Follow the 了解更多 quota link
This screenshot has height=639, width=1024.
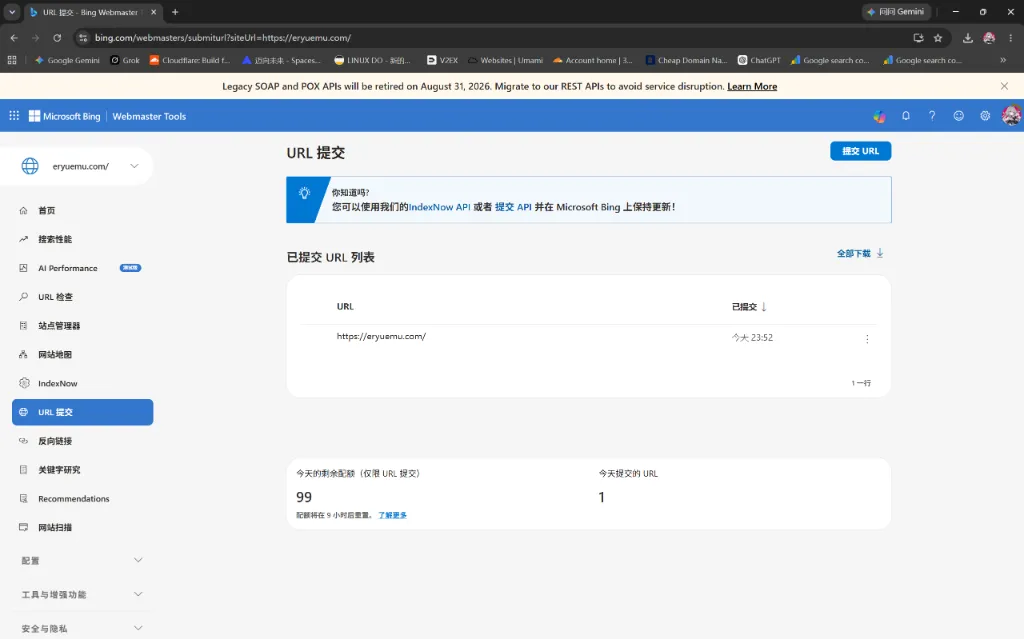[392, 516]
